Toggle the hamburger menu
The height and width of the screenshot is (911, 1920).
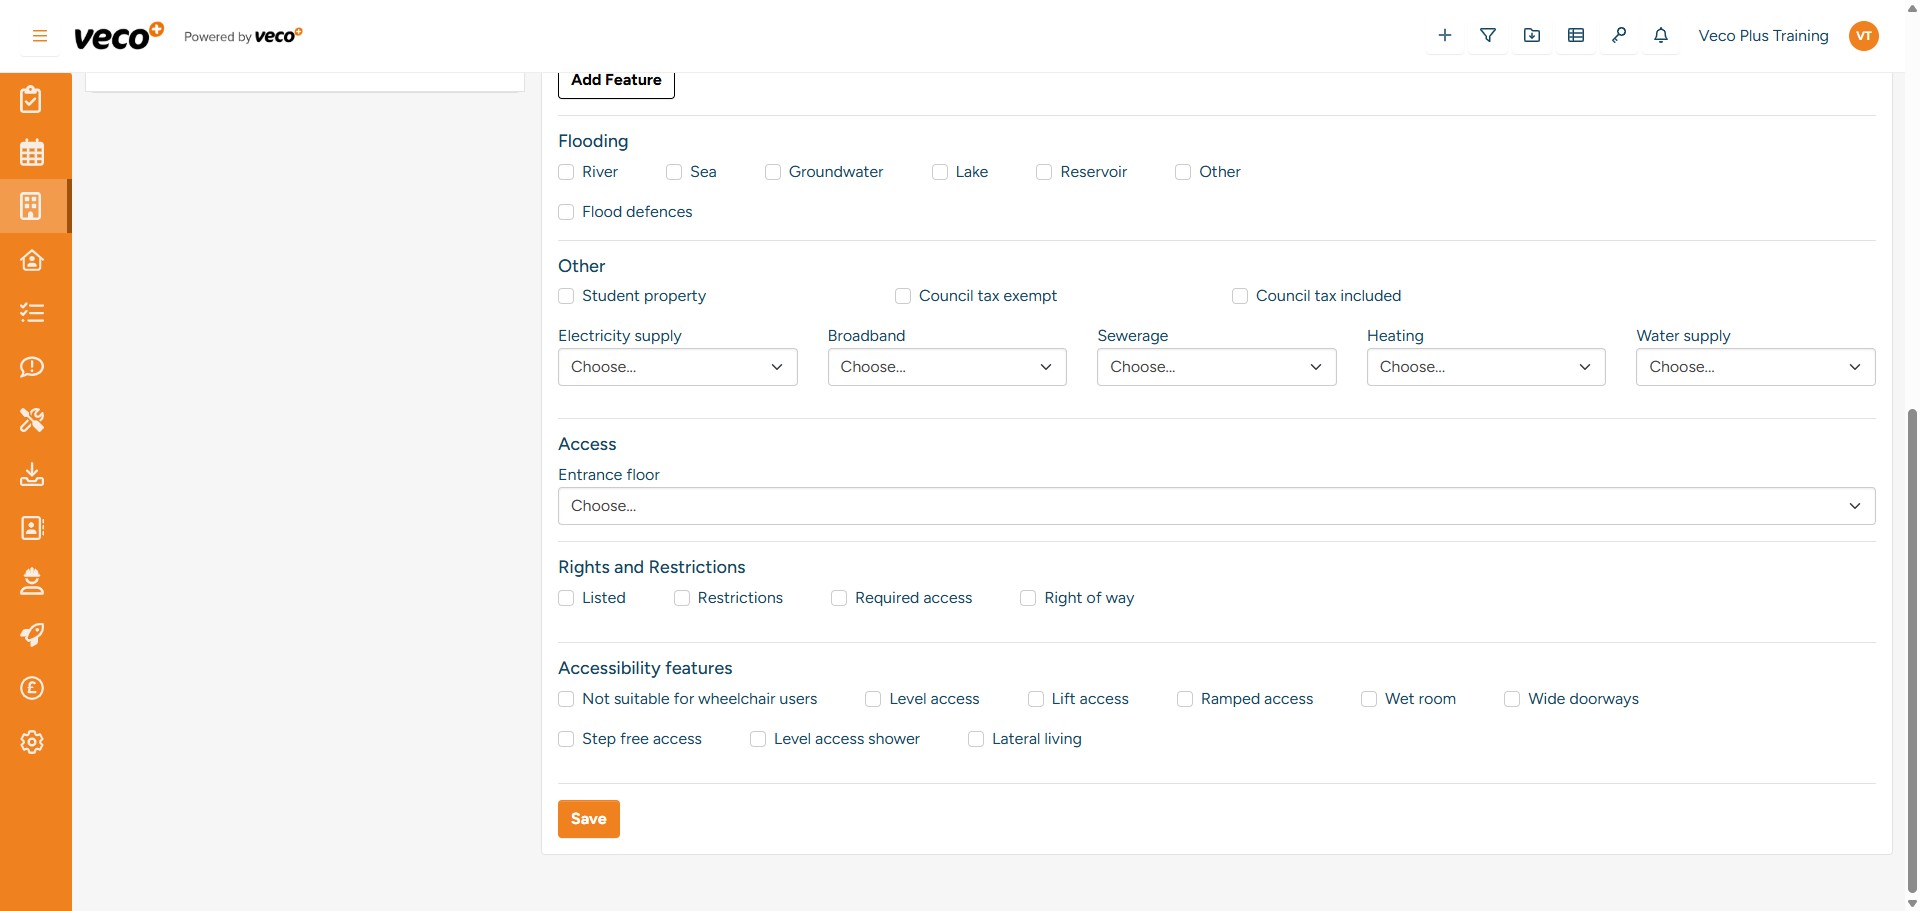[x=40, y=36]
